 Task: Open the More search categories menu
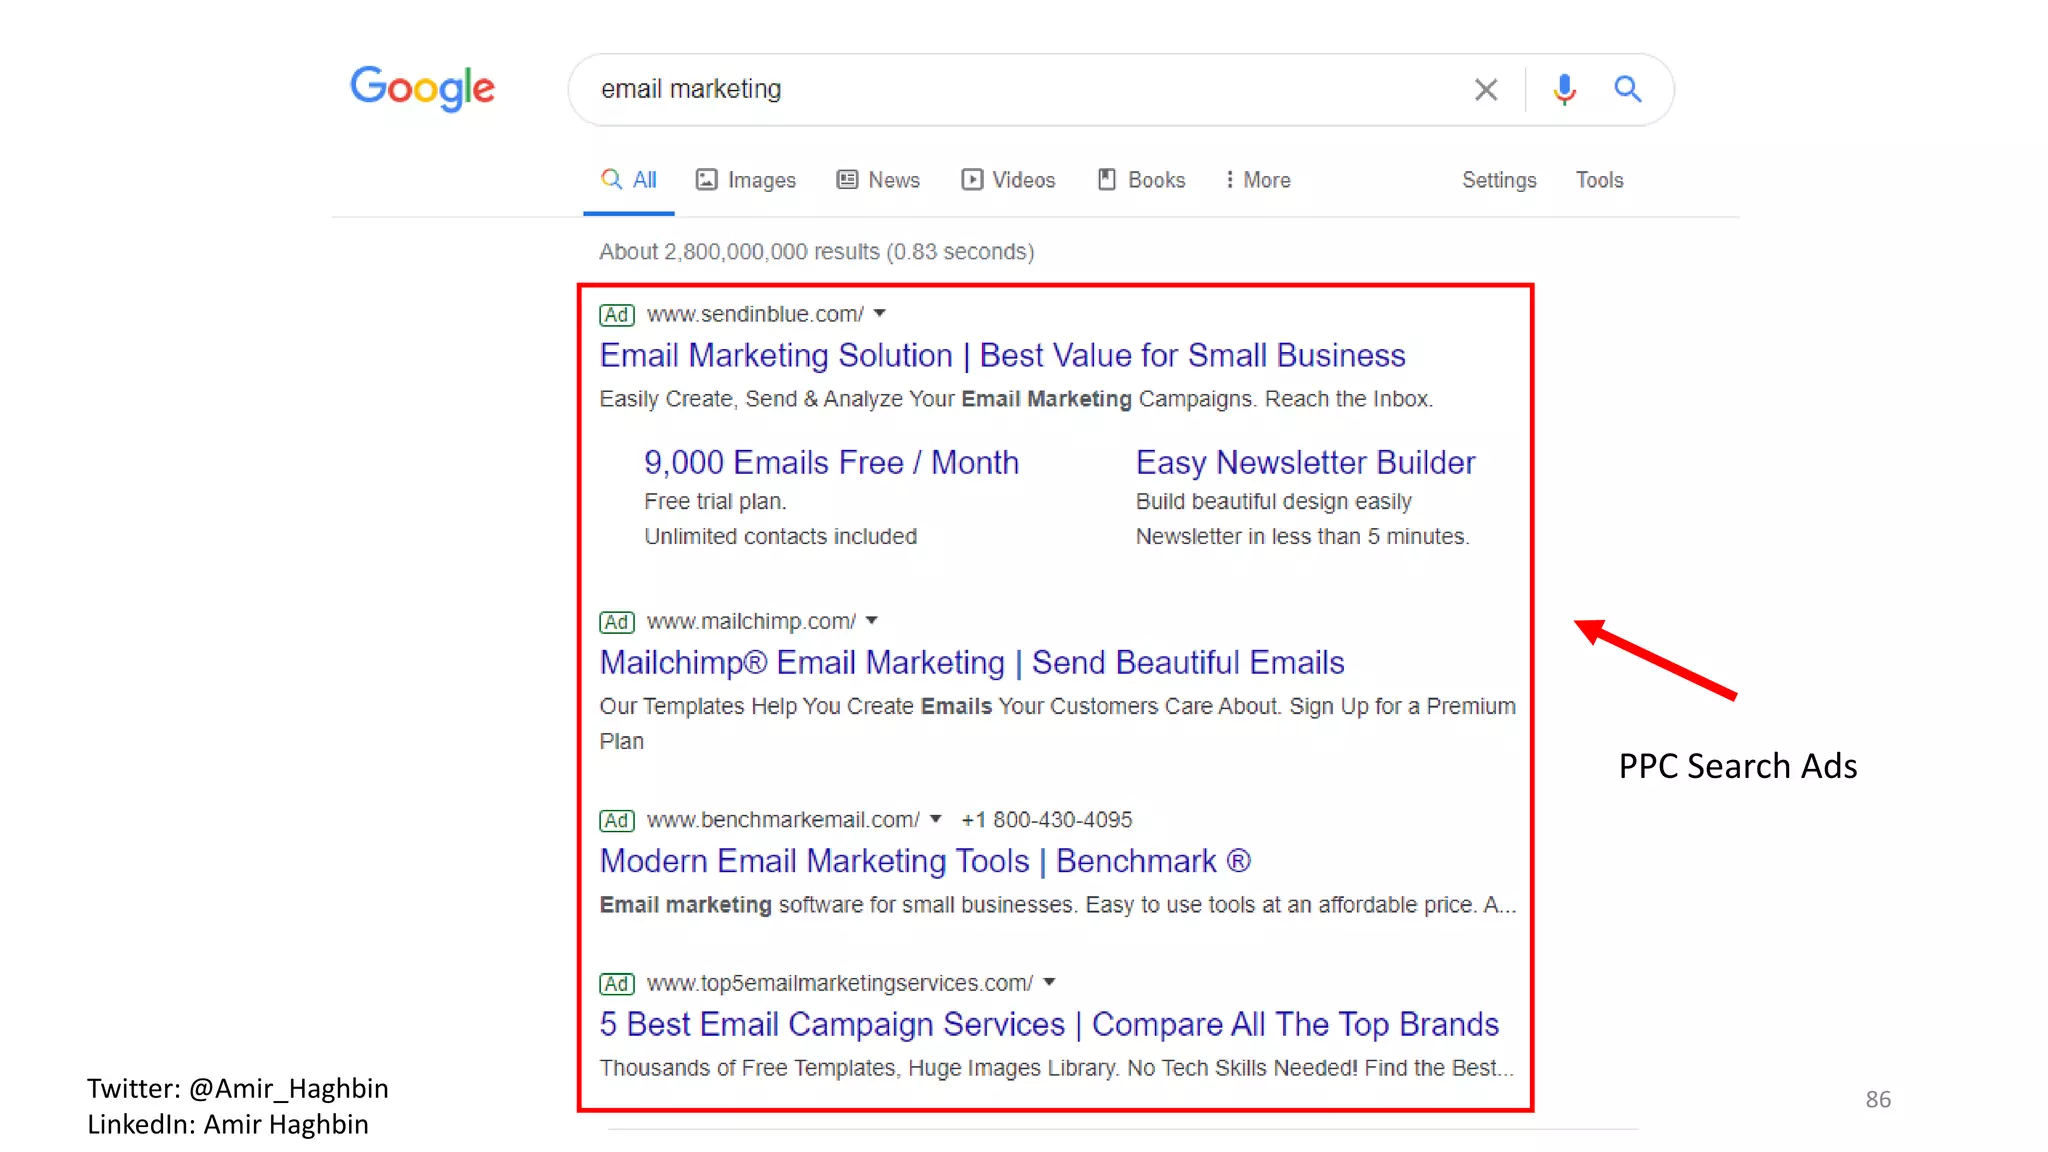[1258, 180]
